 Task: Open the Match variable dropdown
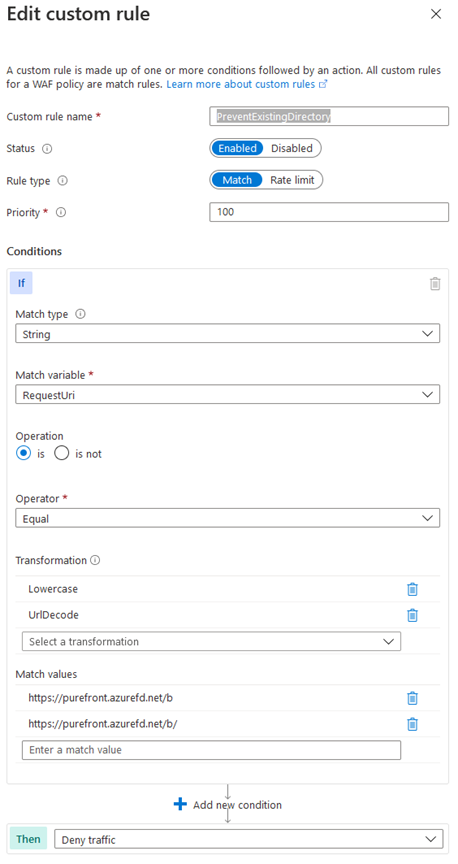click(x=228, y=395)
